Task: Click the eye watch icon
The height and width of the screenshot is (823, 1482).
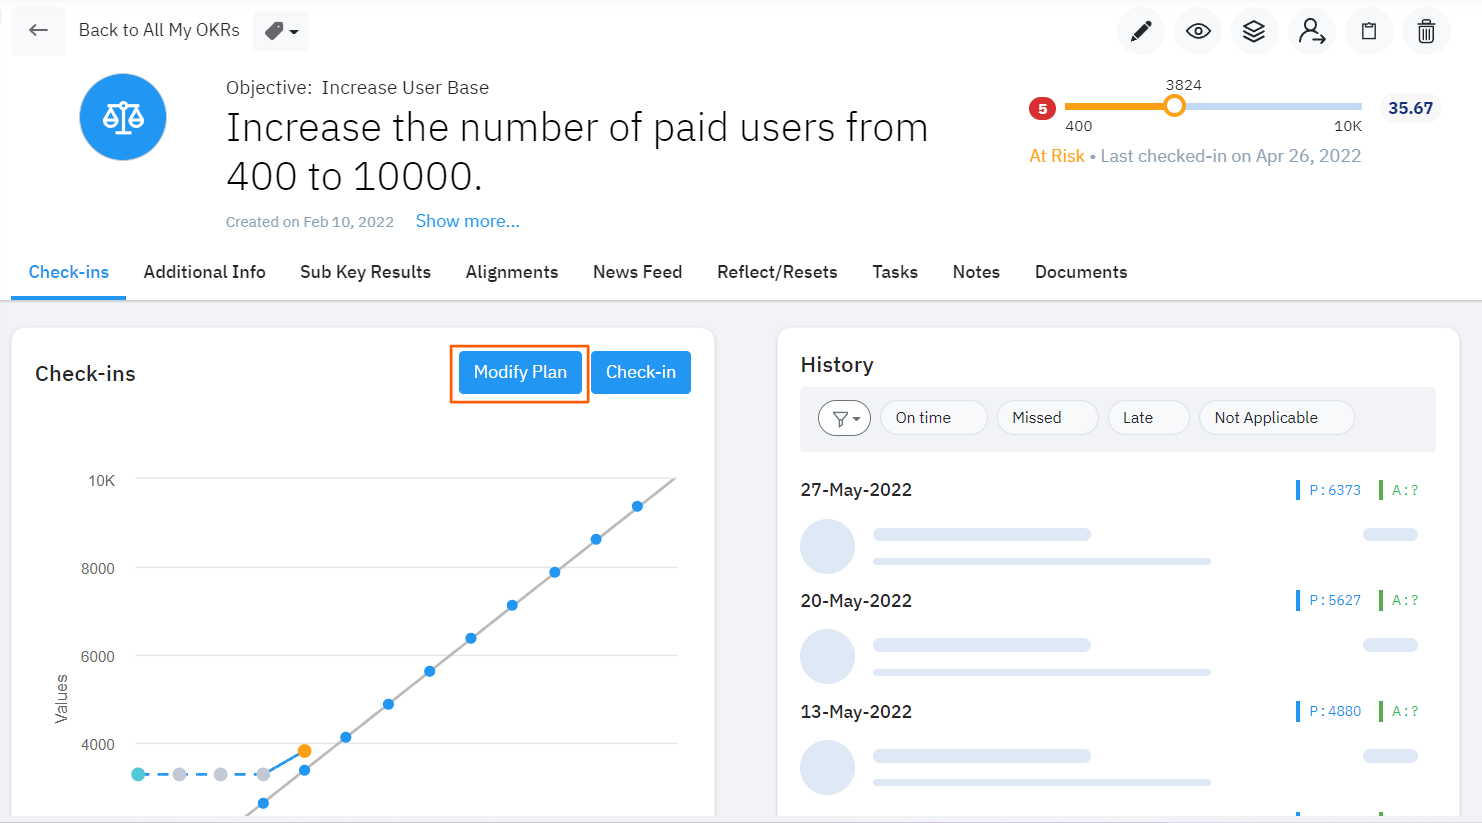Action: 1197,31
